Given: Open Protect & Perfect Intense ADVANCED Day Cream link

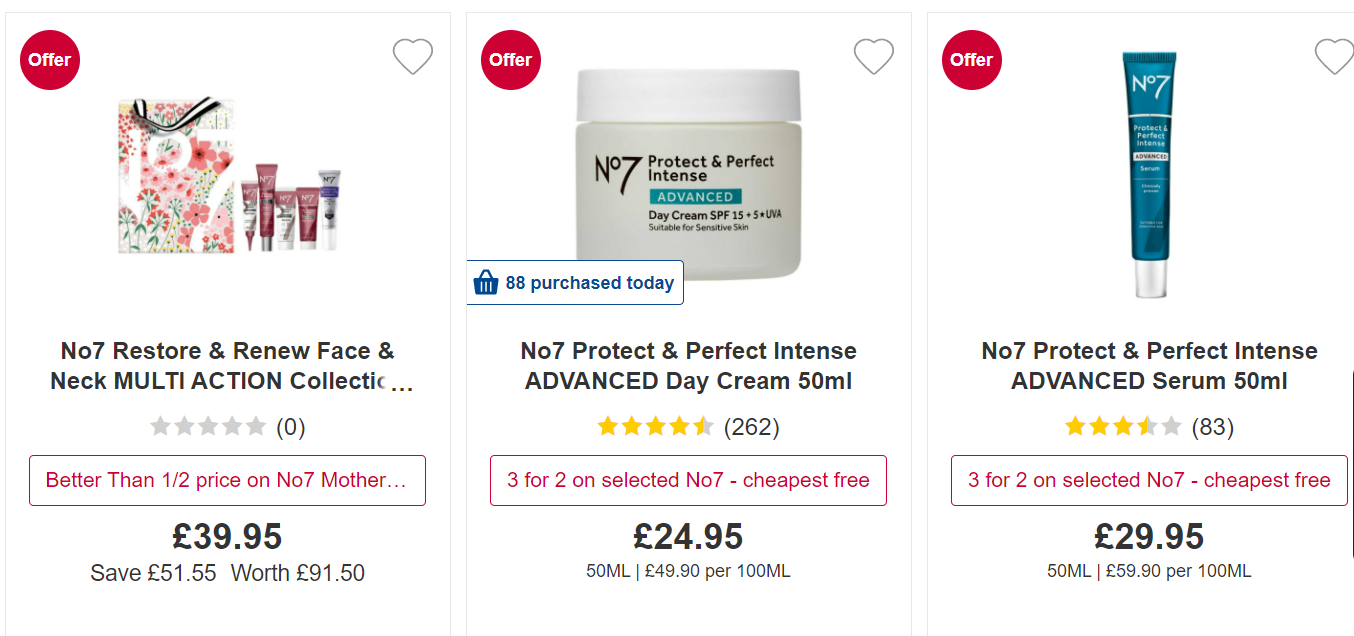Looking at the screenshot, I should [x=688, y=366].
